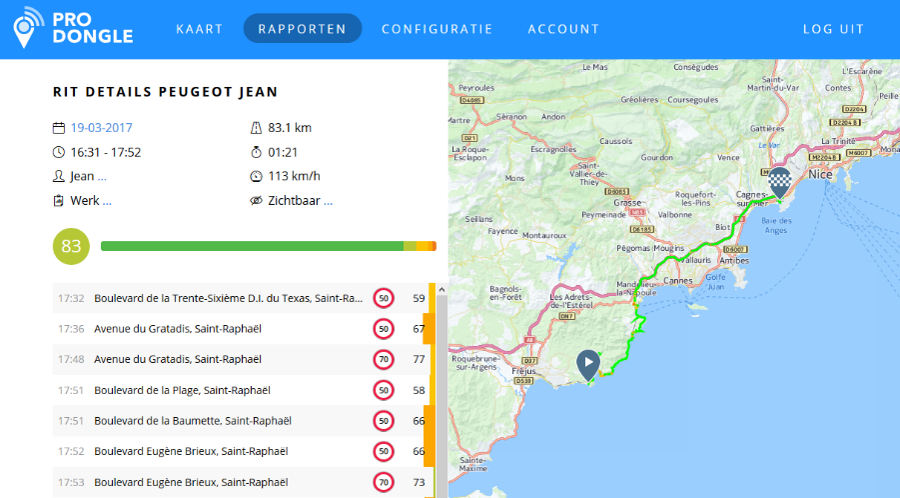Open the 19-03-2017 date link
Viewport: 900px width, 498px height.
pyautogui.click(x=101, y=128)
